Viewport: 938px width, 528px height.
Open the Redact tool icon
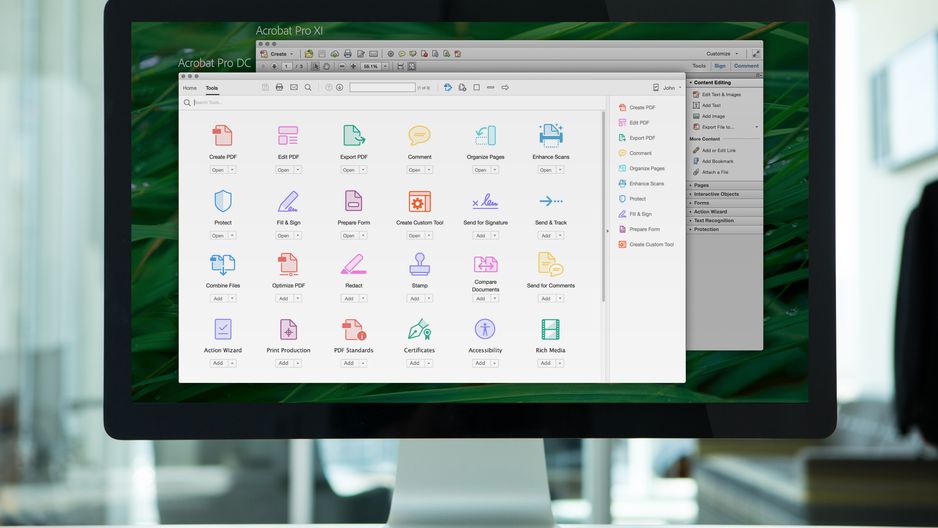(354, 264)
